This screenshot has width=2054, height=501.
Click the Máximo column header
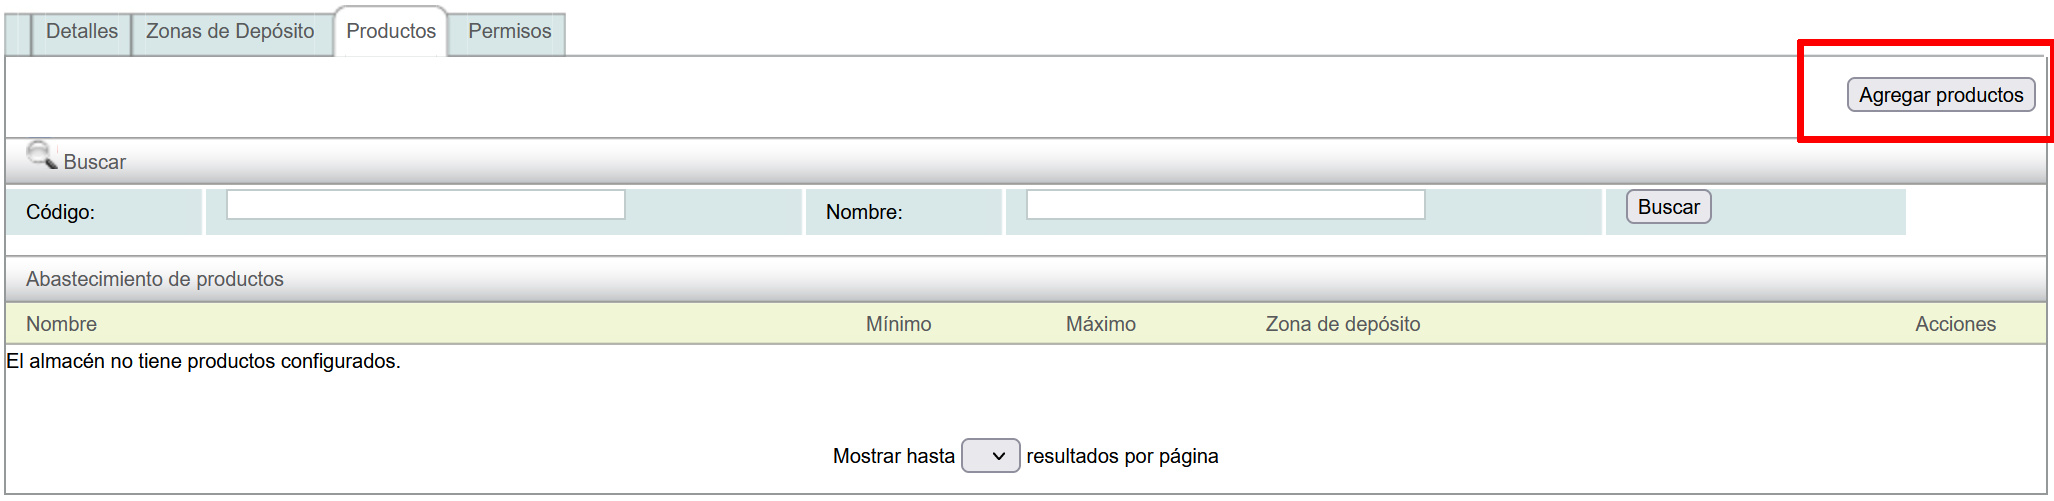pyautogui.click(x=1100, y=324)
